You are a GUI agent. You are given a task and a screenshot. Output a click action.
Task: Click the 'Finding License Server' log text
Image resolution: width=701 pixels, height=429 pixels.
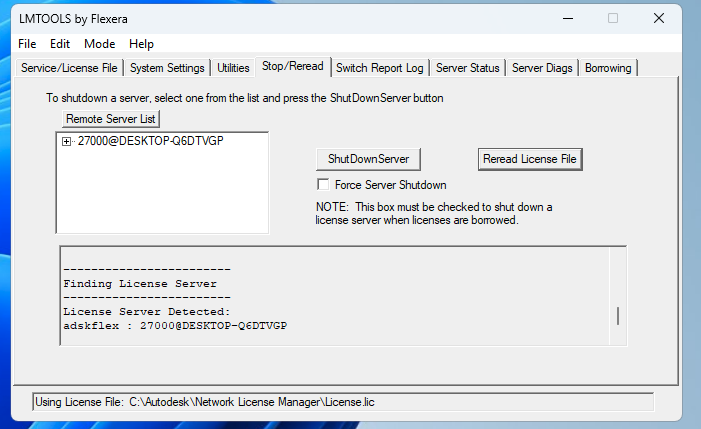tap(140, 284)
